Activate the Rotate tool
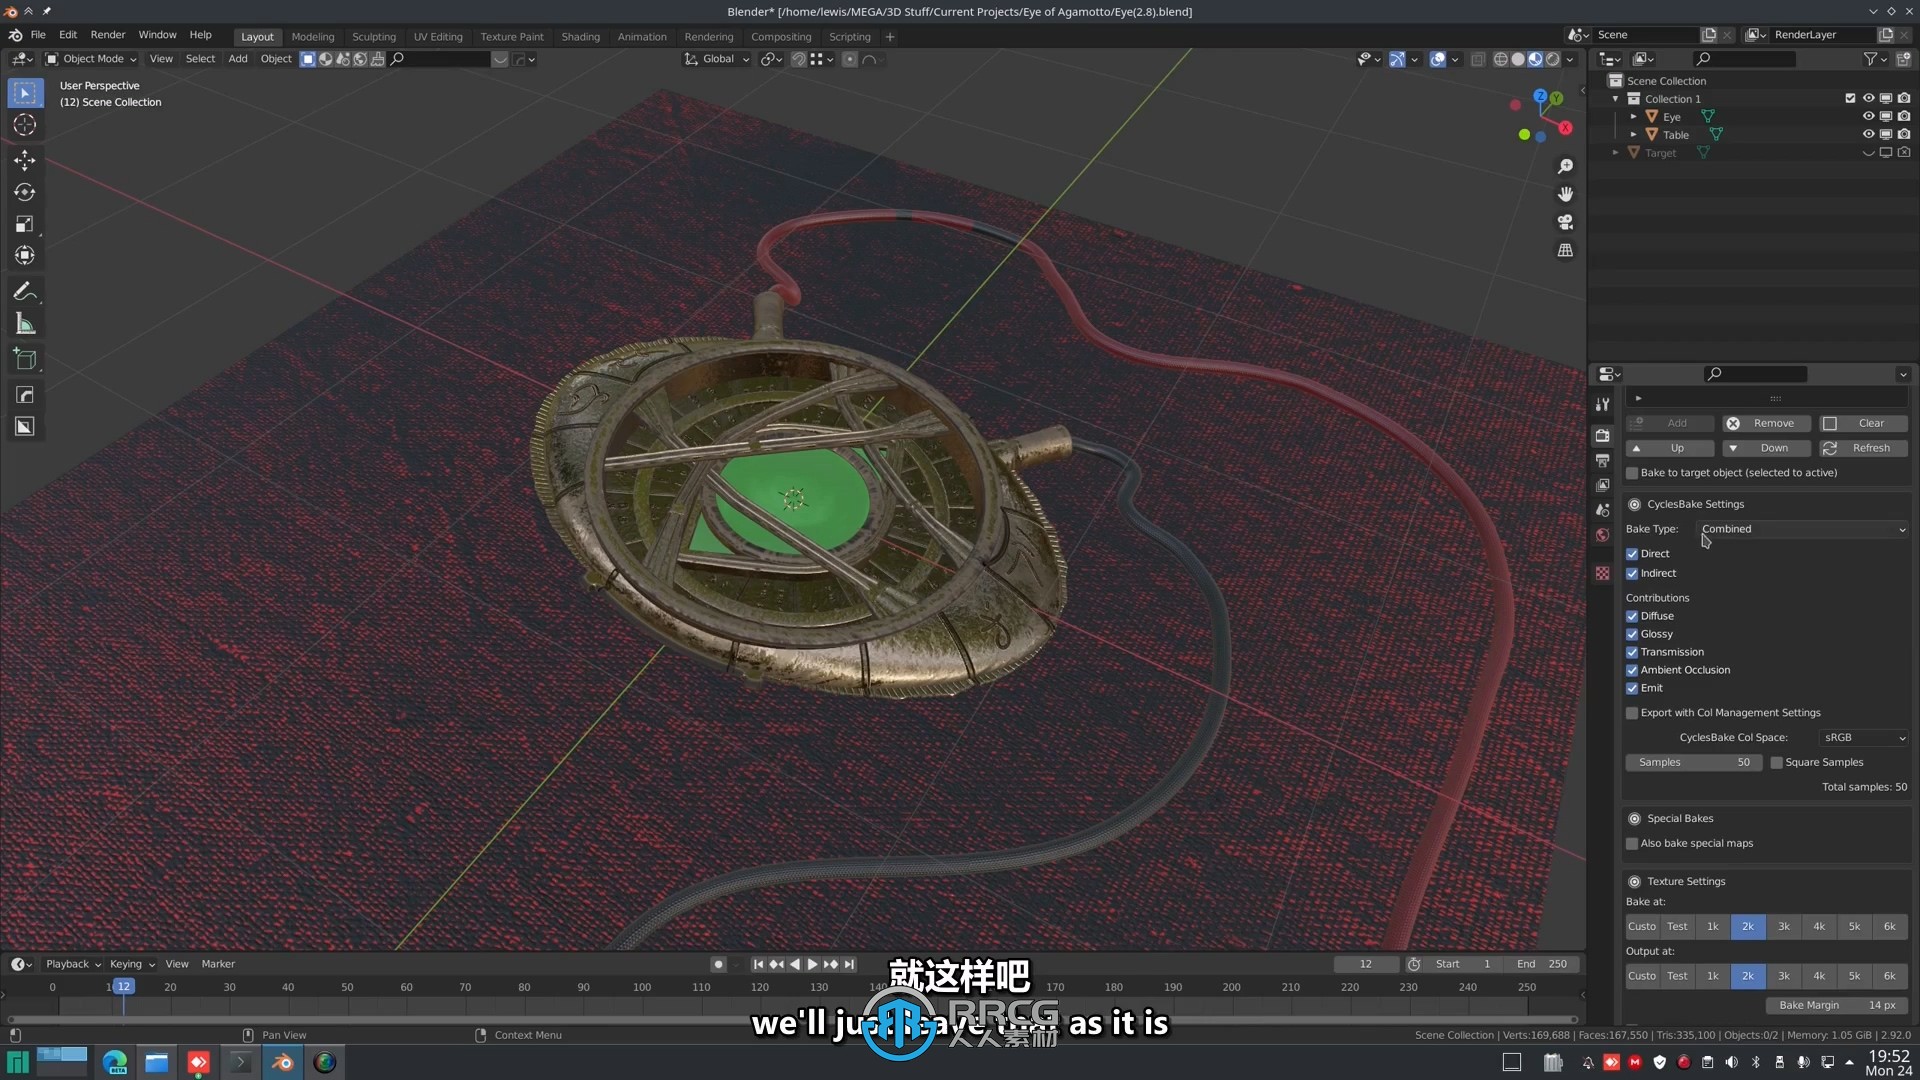The image size is (1920, 1080). tap(25, 192)
